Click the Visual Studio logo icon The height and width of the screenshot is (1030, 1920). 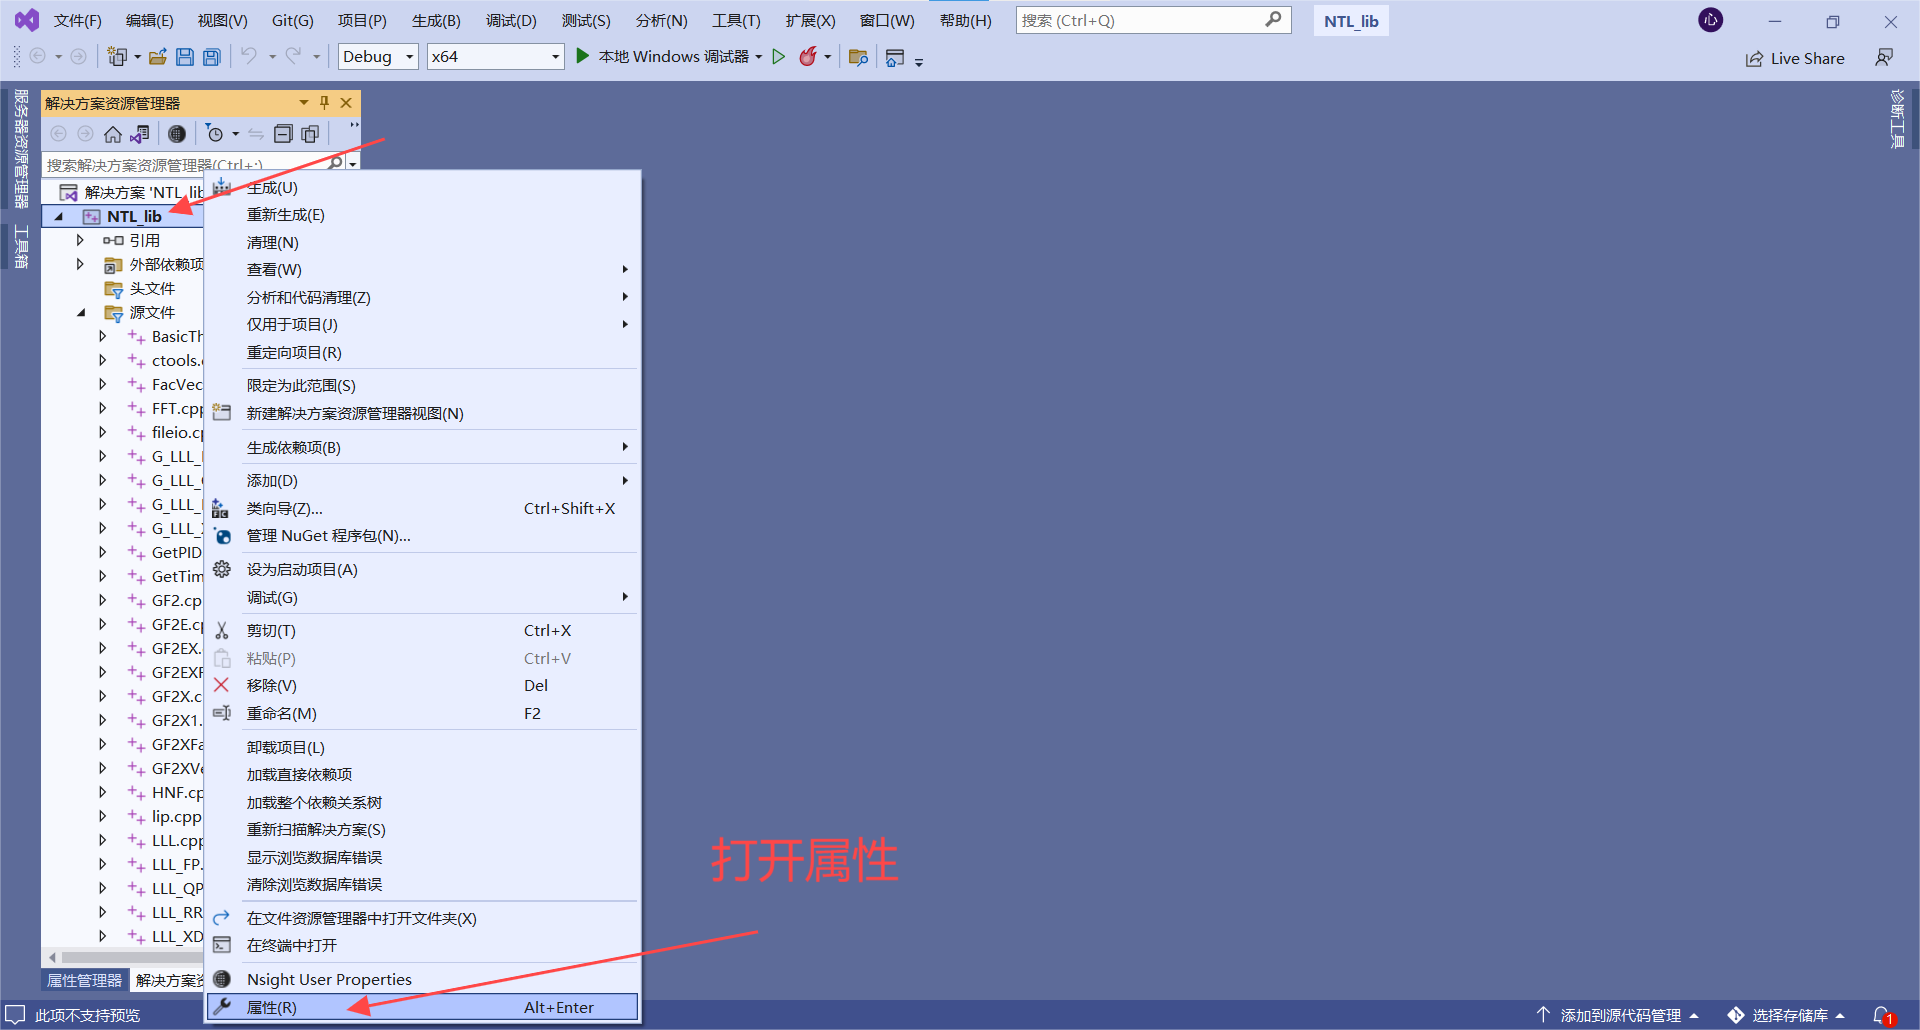[27, 20]
